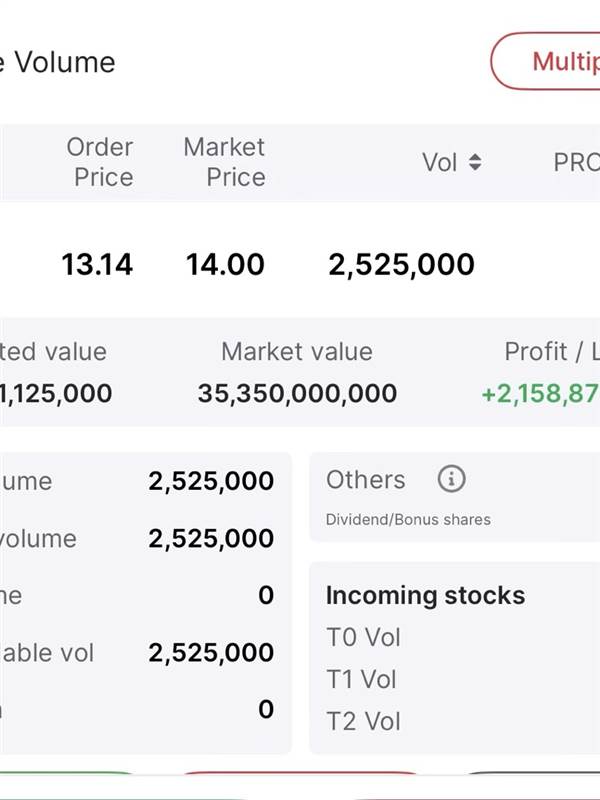Sort holdings by the Vol arrows icon
600x800 pixels.
(475, 162)
